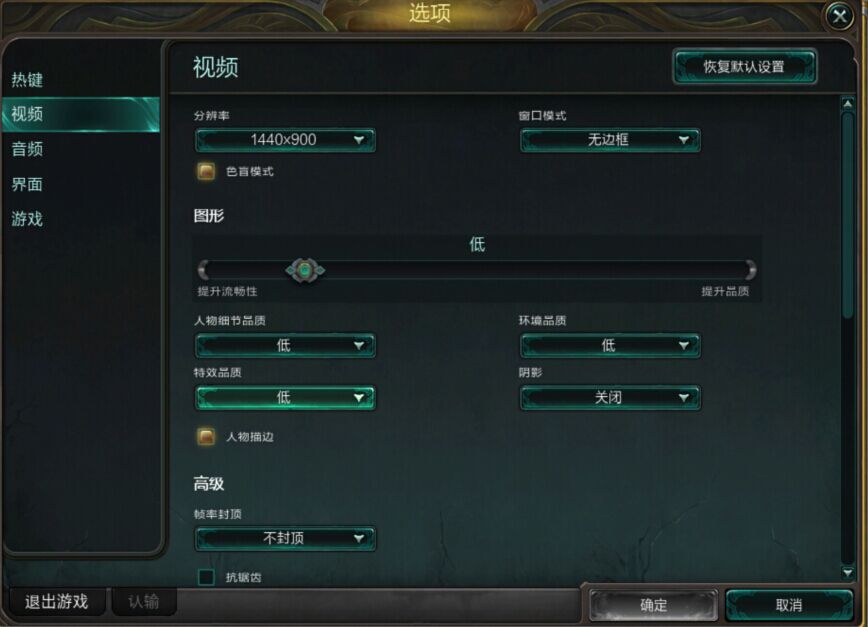Click the scrollbar up arrow icon
The width and height of the screenshot is (868, 627).
[848, 103]
